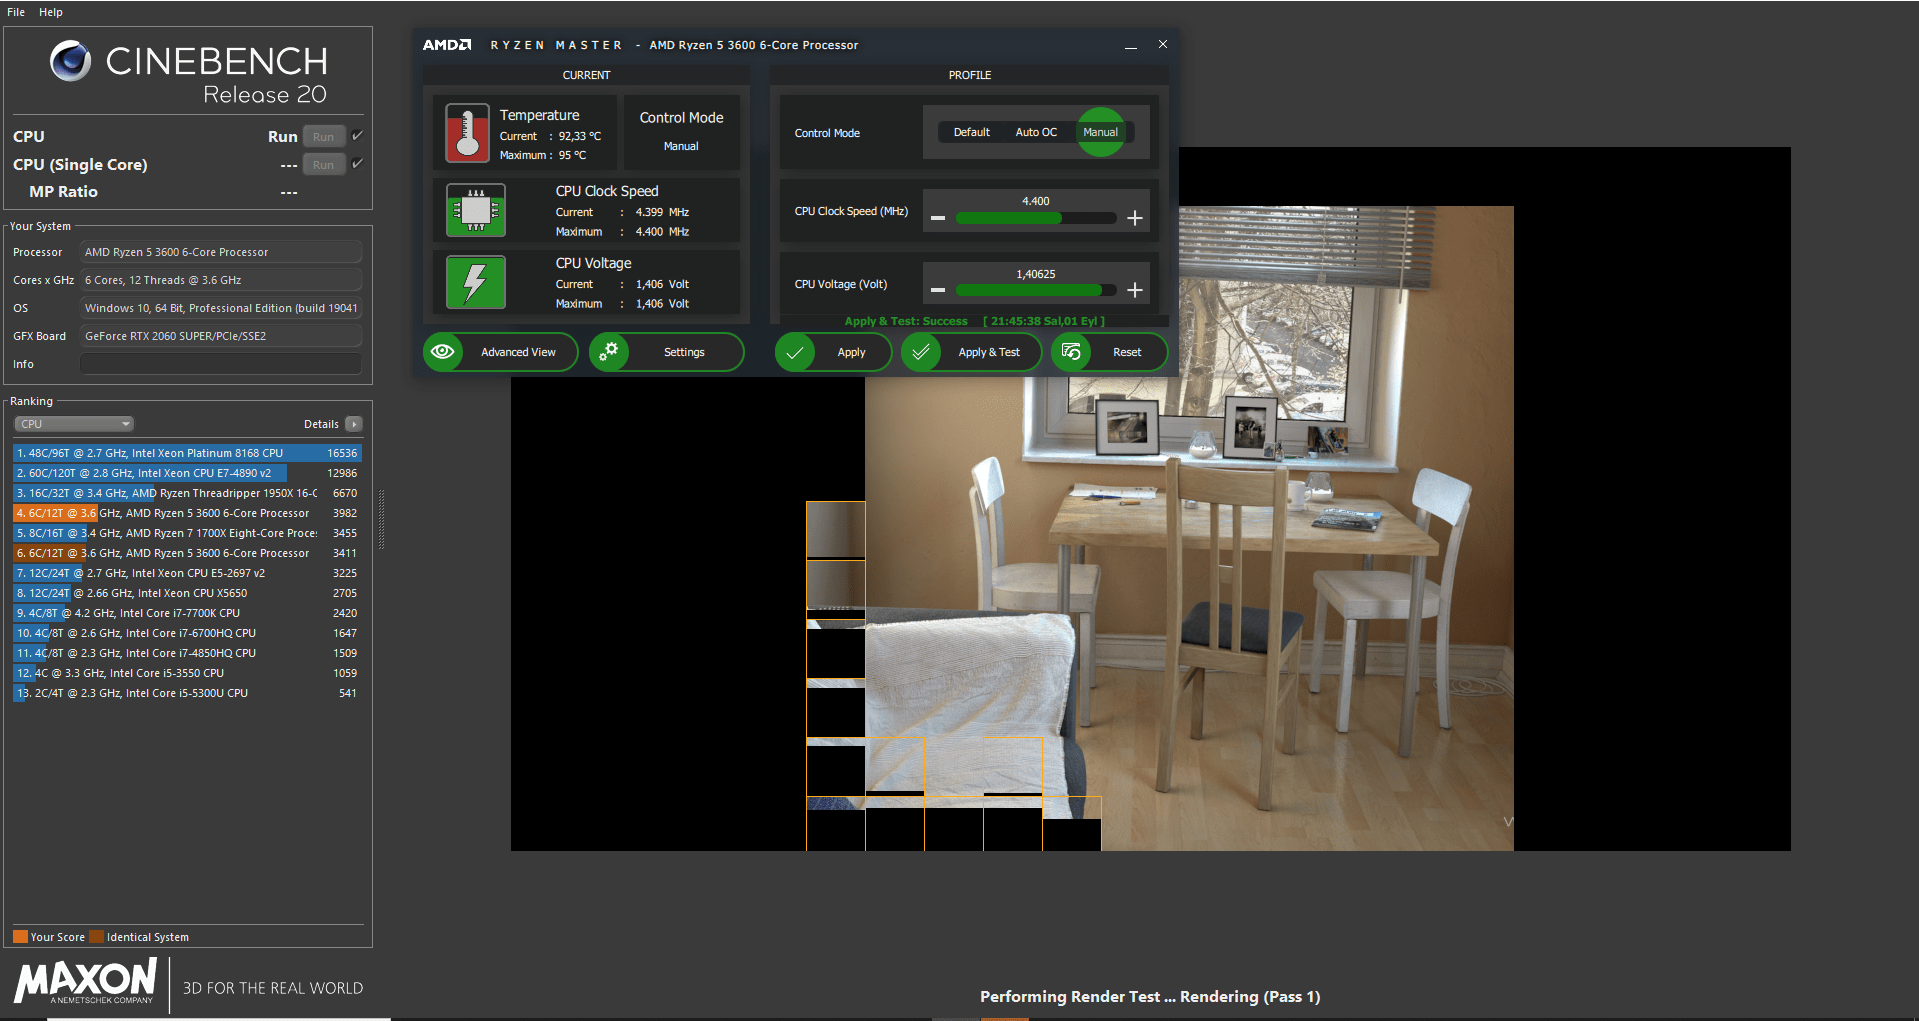The image size is (1919, 1021).
Task: Open the Help menu
Action: [x=51, y=12]
